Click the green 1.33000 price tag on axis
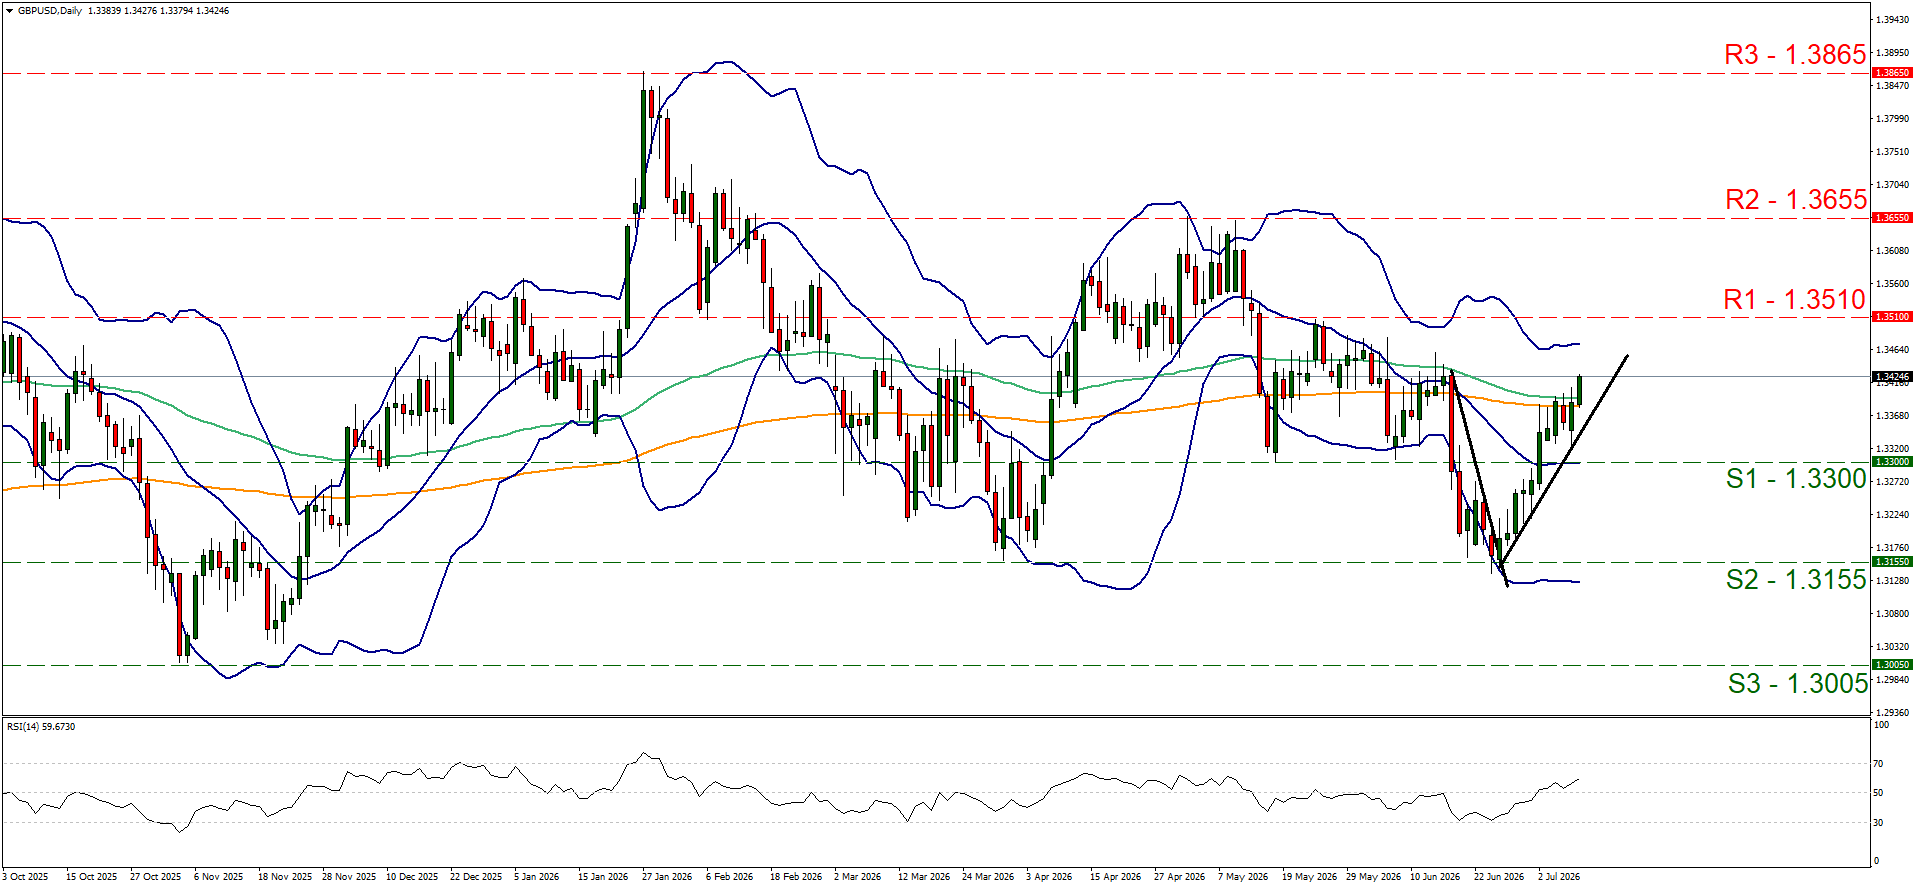The image size is (1916, 888). coord(1892,462)
